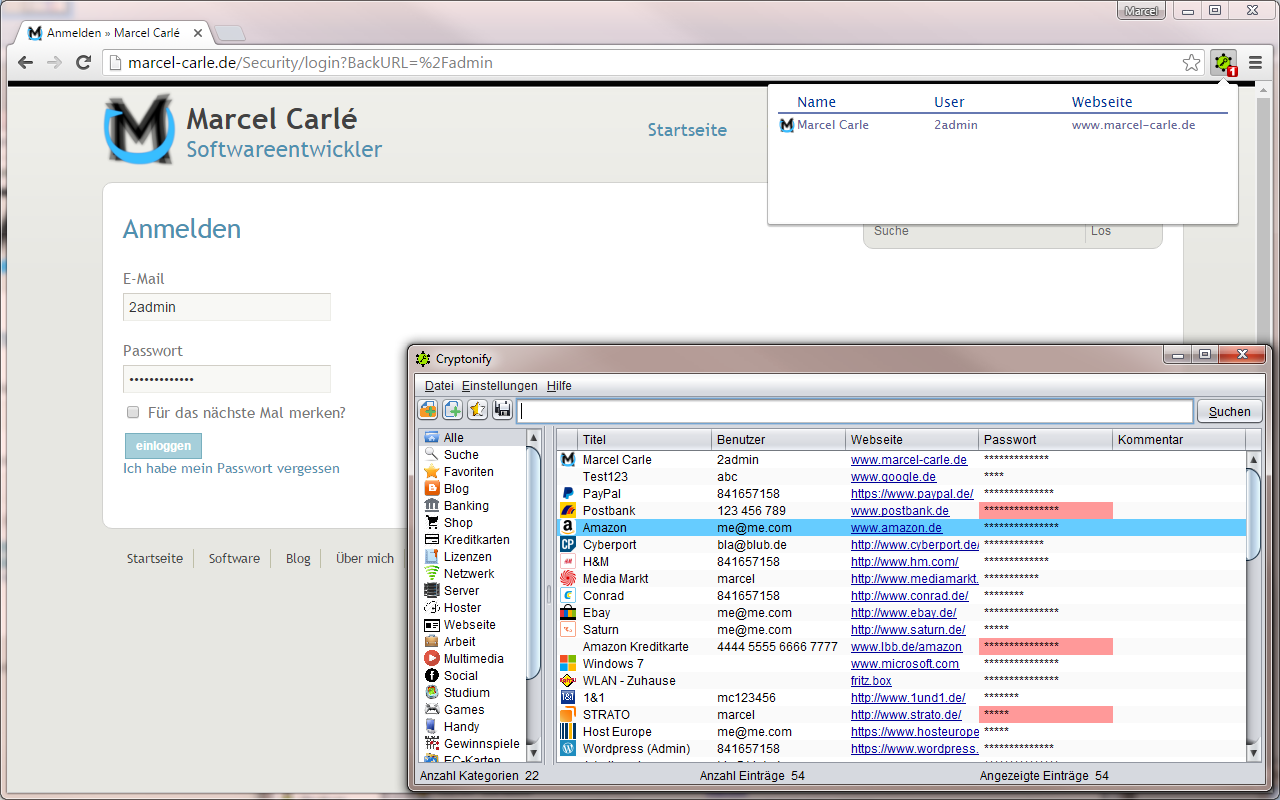Click the Banking category's bank icon
The width and height of the screenshot is (1280, 800).
pyautogui.click(x=432, y=506)
